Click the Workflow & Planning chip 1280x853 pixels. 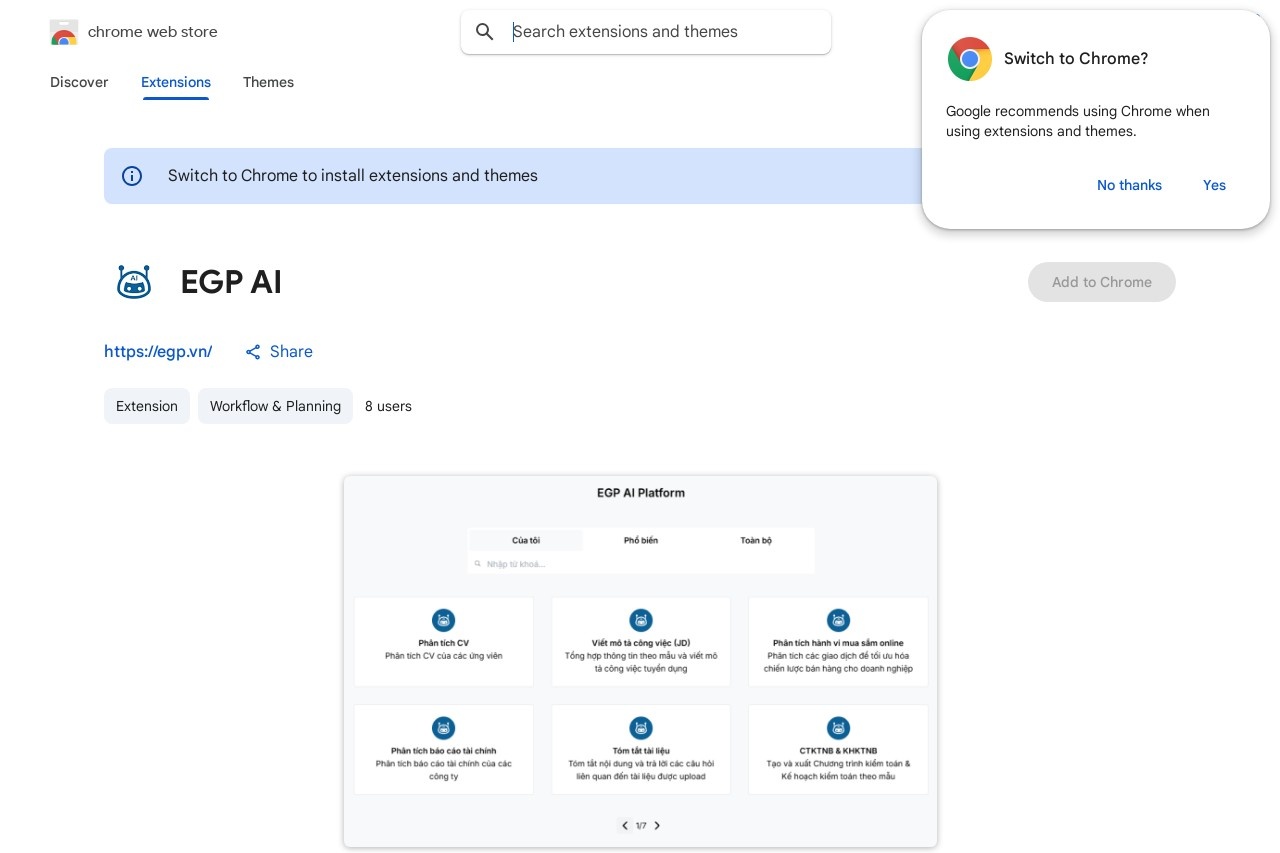coord(275,406)
